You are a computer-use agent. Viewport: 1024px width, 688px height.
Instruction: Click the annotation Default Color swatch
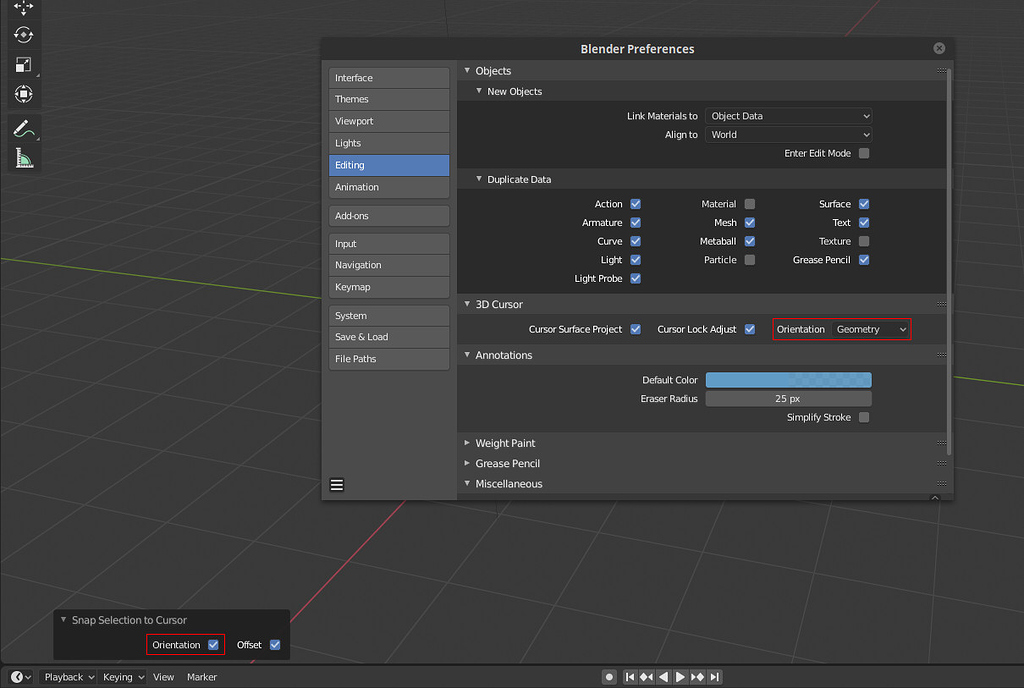point(788,380)
